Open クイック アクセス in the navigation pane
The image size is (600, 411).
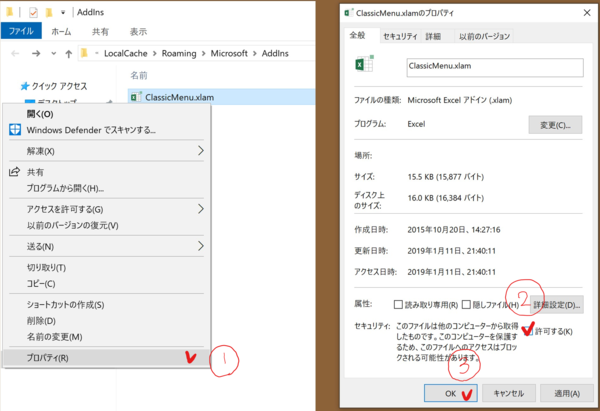click(59, 86)
